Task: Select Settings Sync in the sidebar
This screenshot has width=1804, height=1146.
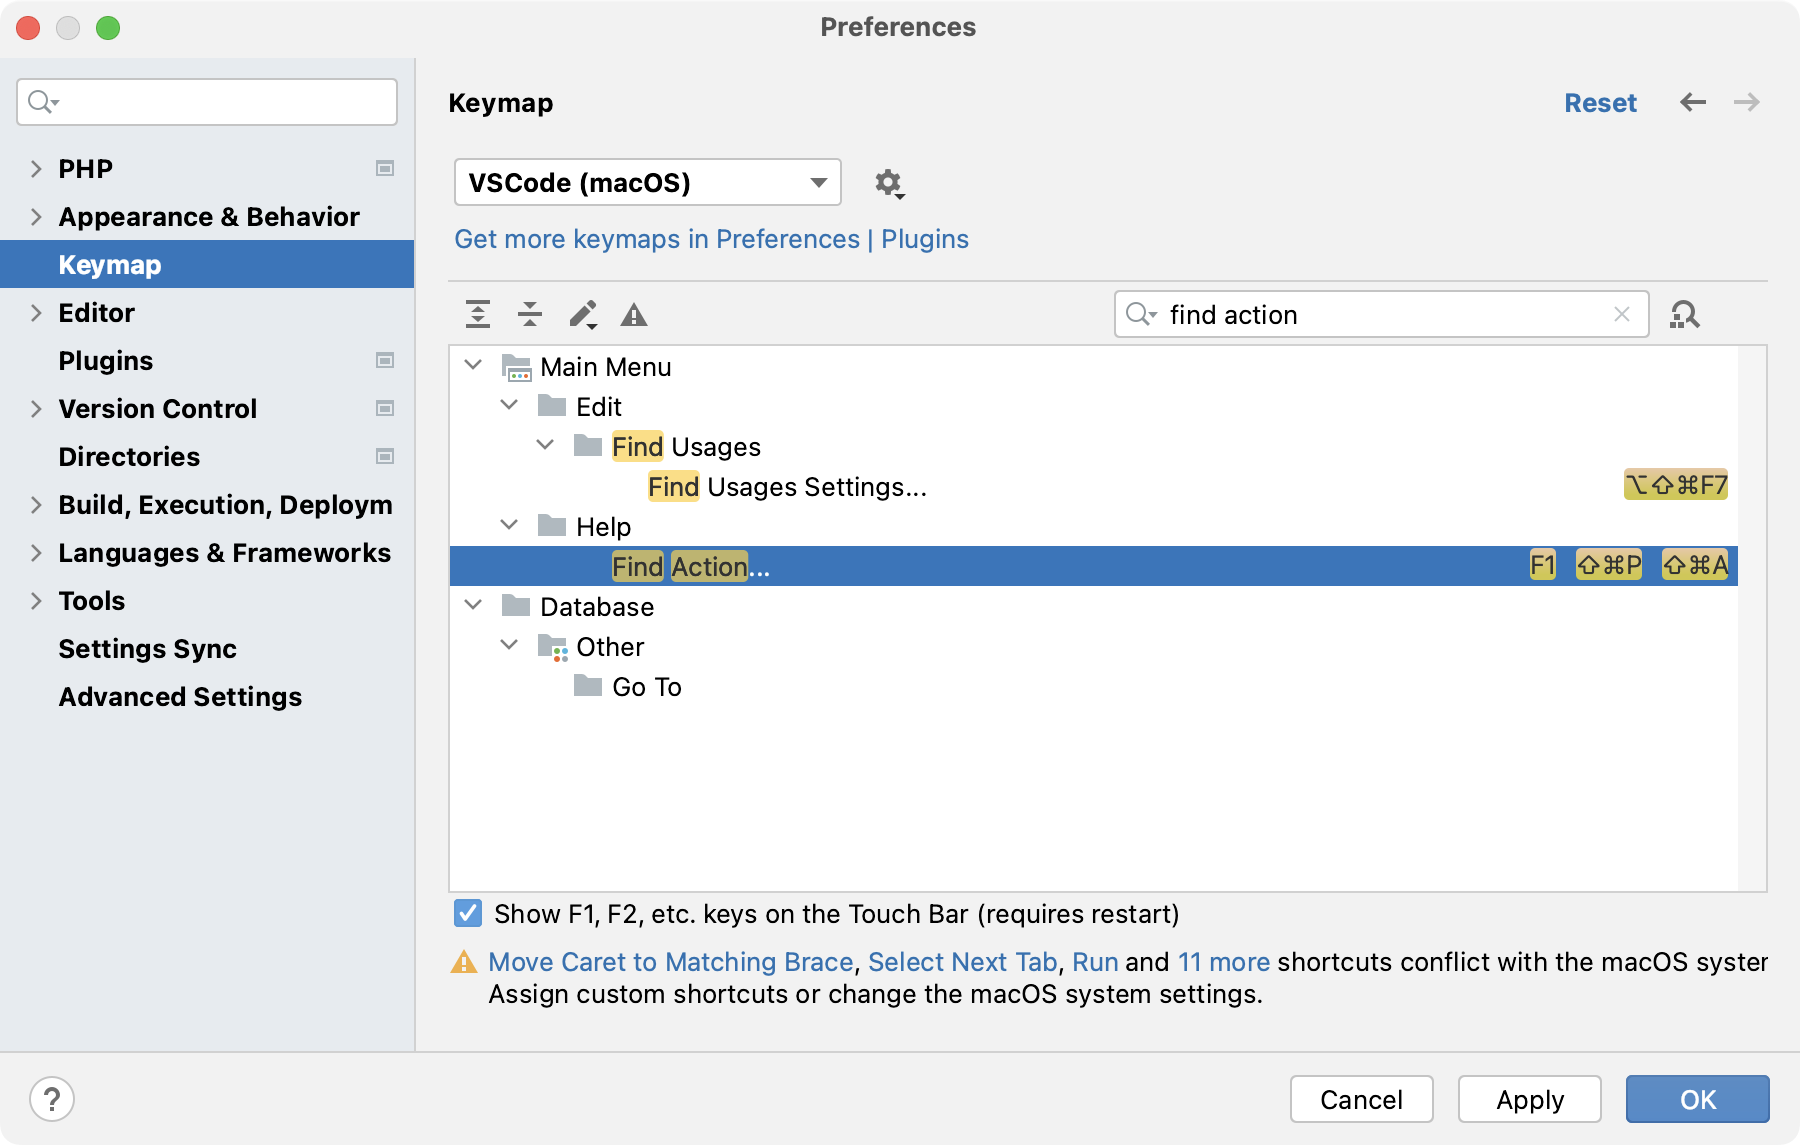Action: tap(147, 649)
